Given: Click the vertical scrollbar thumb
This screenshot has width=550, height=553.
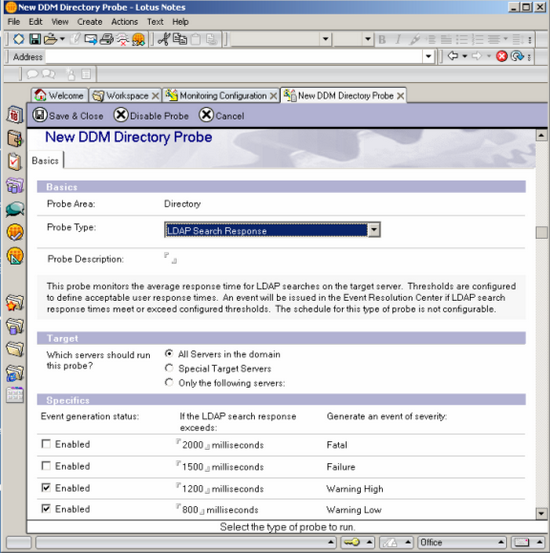Looking at the screenshot, I should tap(542, 232).
